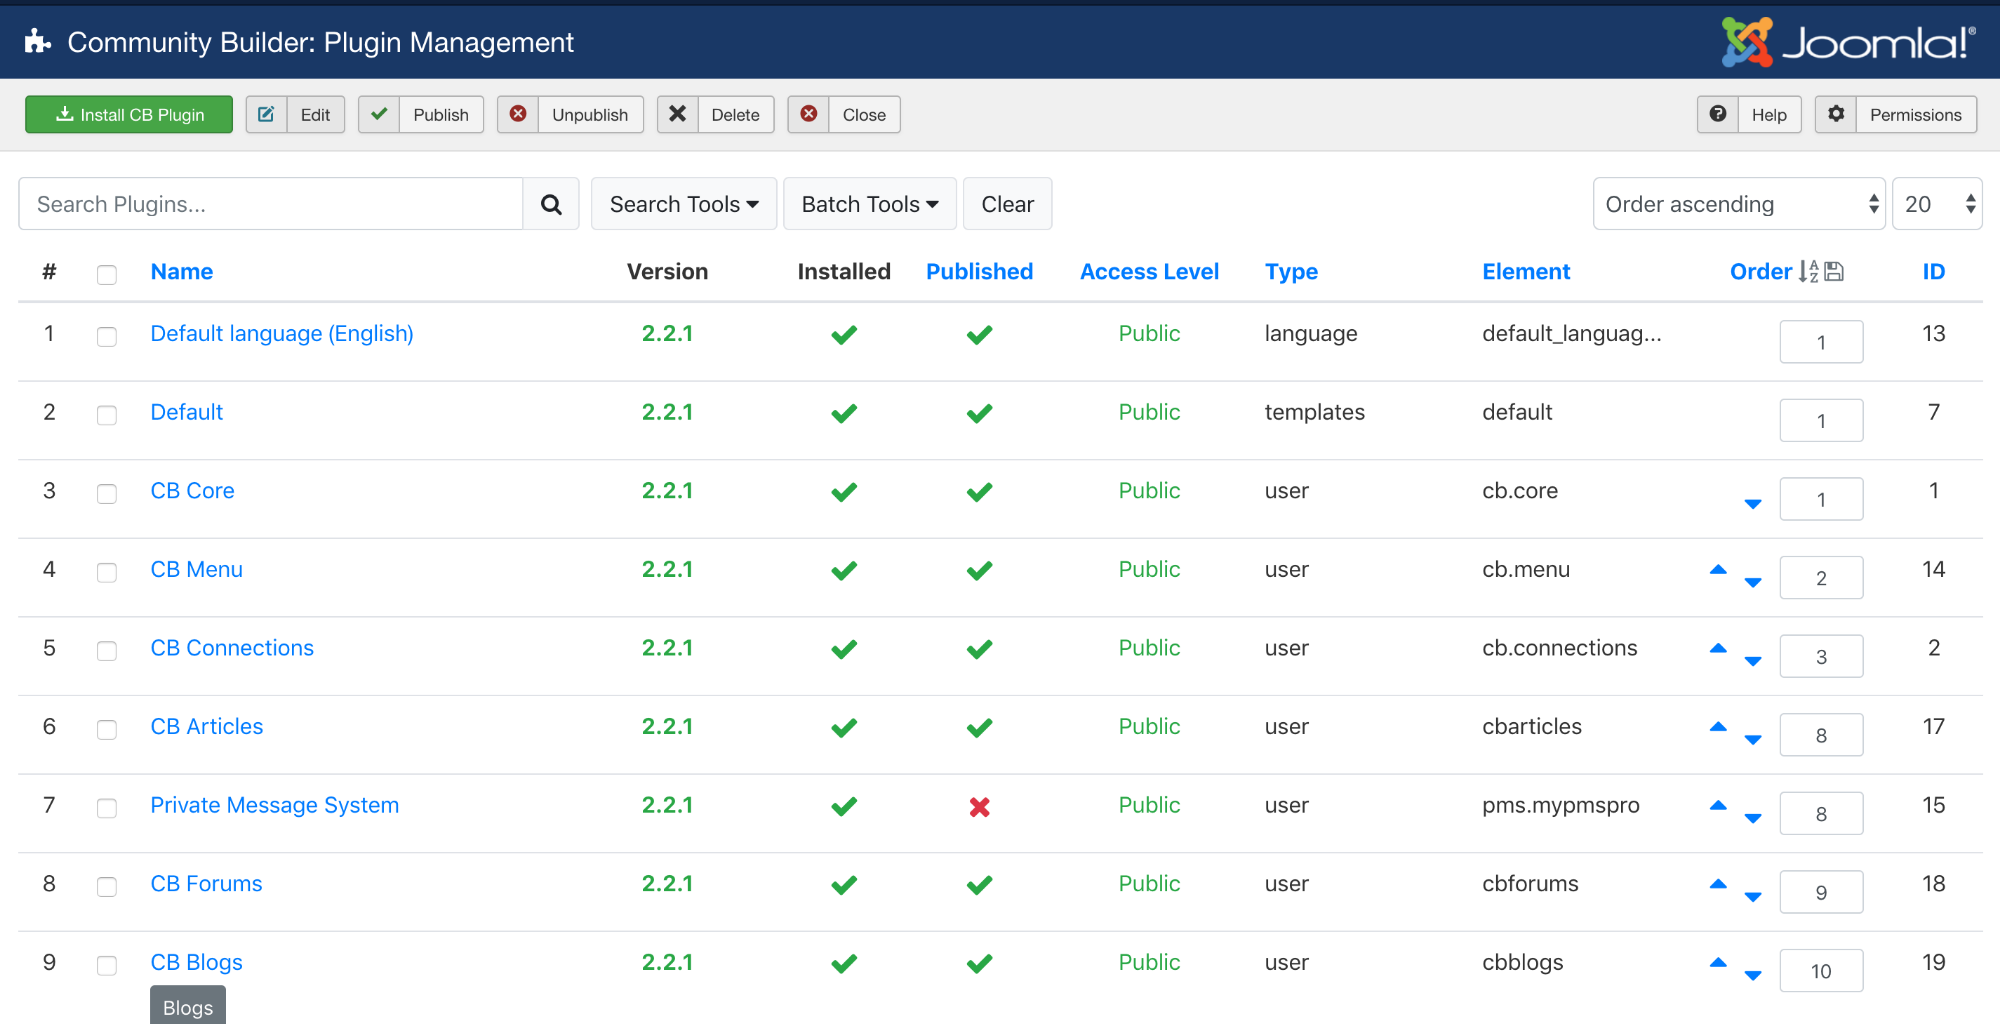
Task: Toggle published checkmark for CB Core
Action: 979,492
